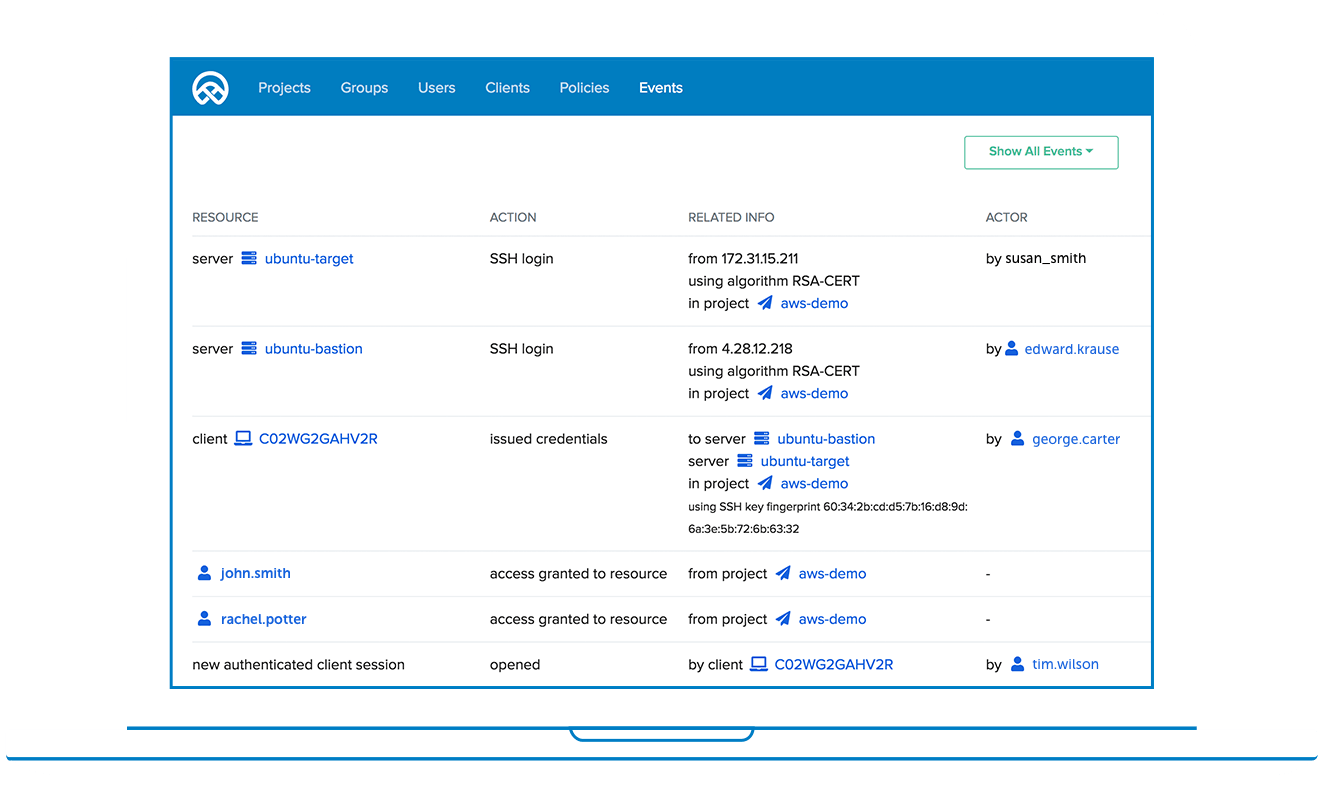This screenshot has width=1326, height=806.
Task: Click project icon in ubuntu-target row
Action: (x=765, y=303)
